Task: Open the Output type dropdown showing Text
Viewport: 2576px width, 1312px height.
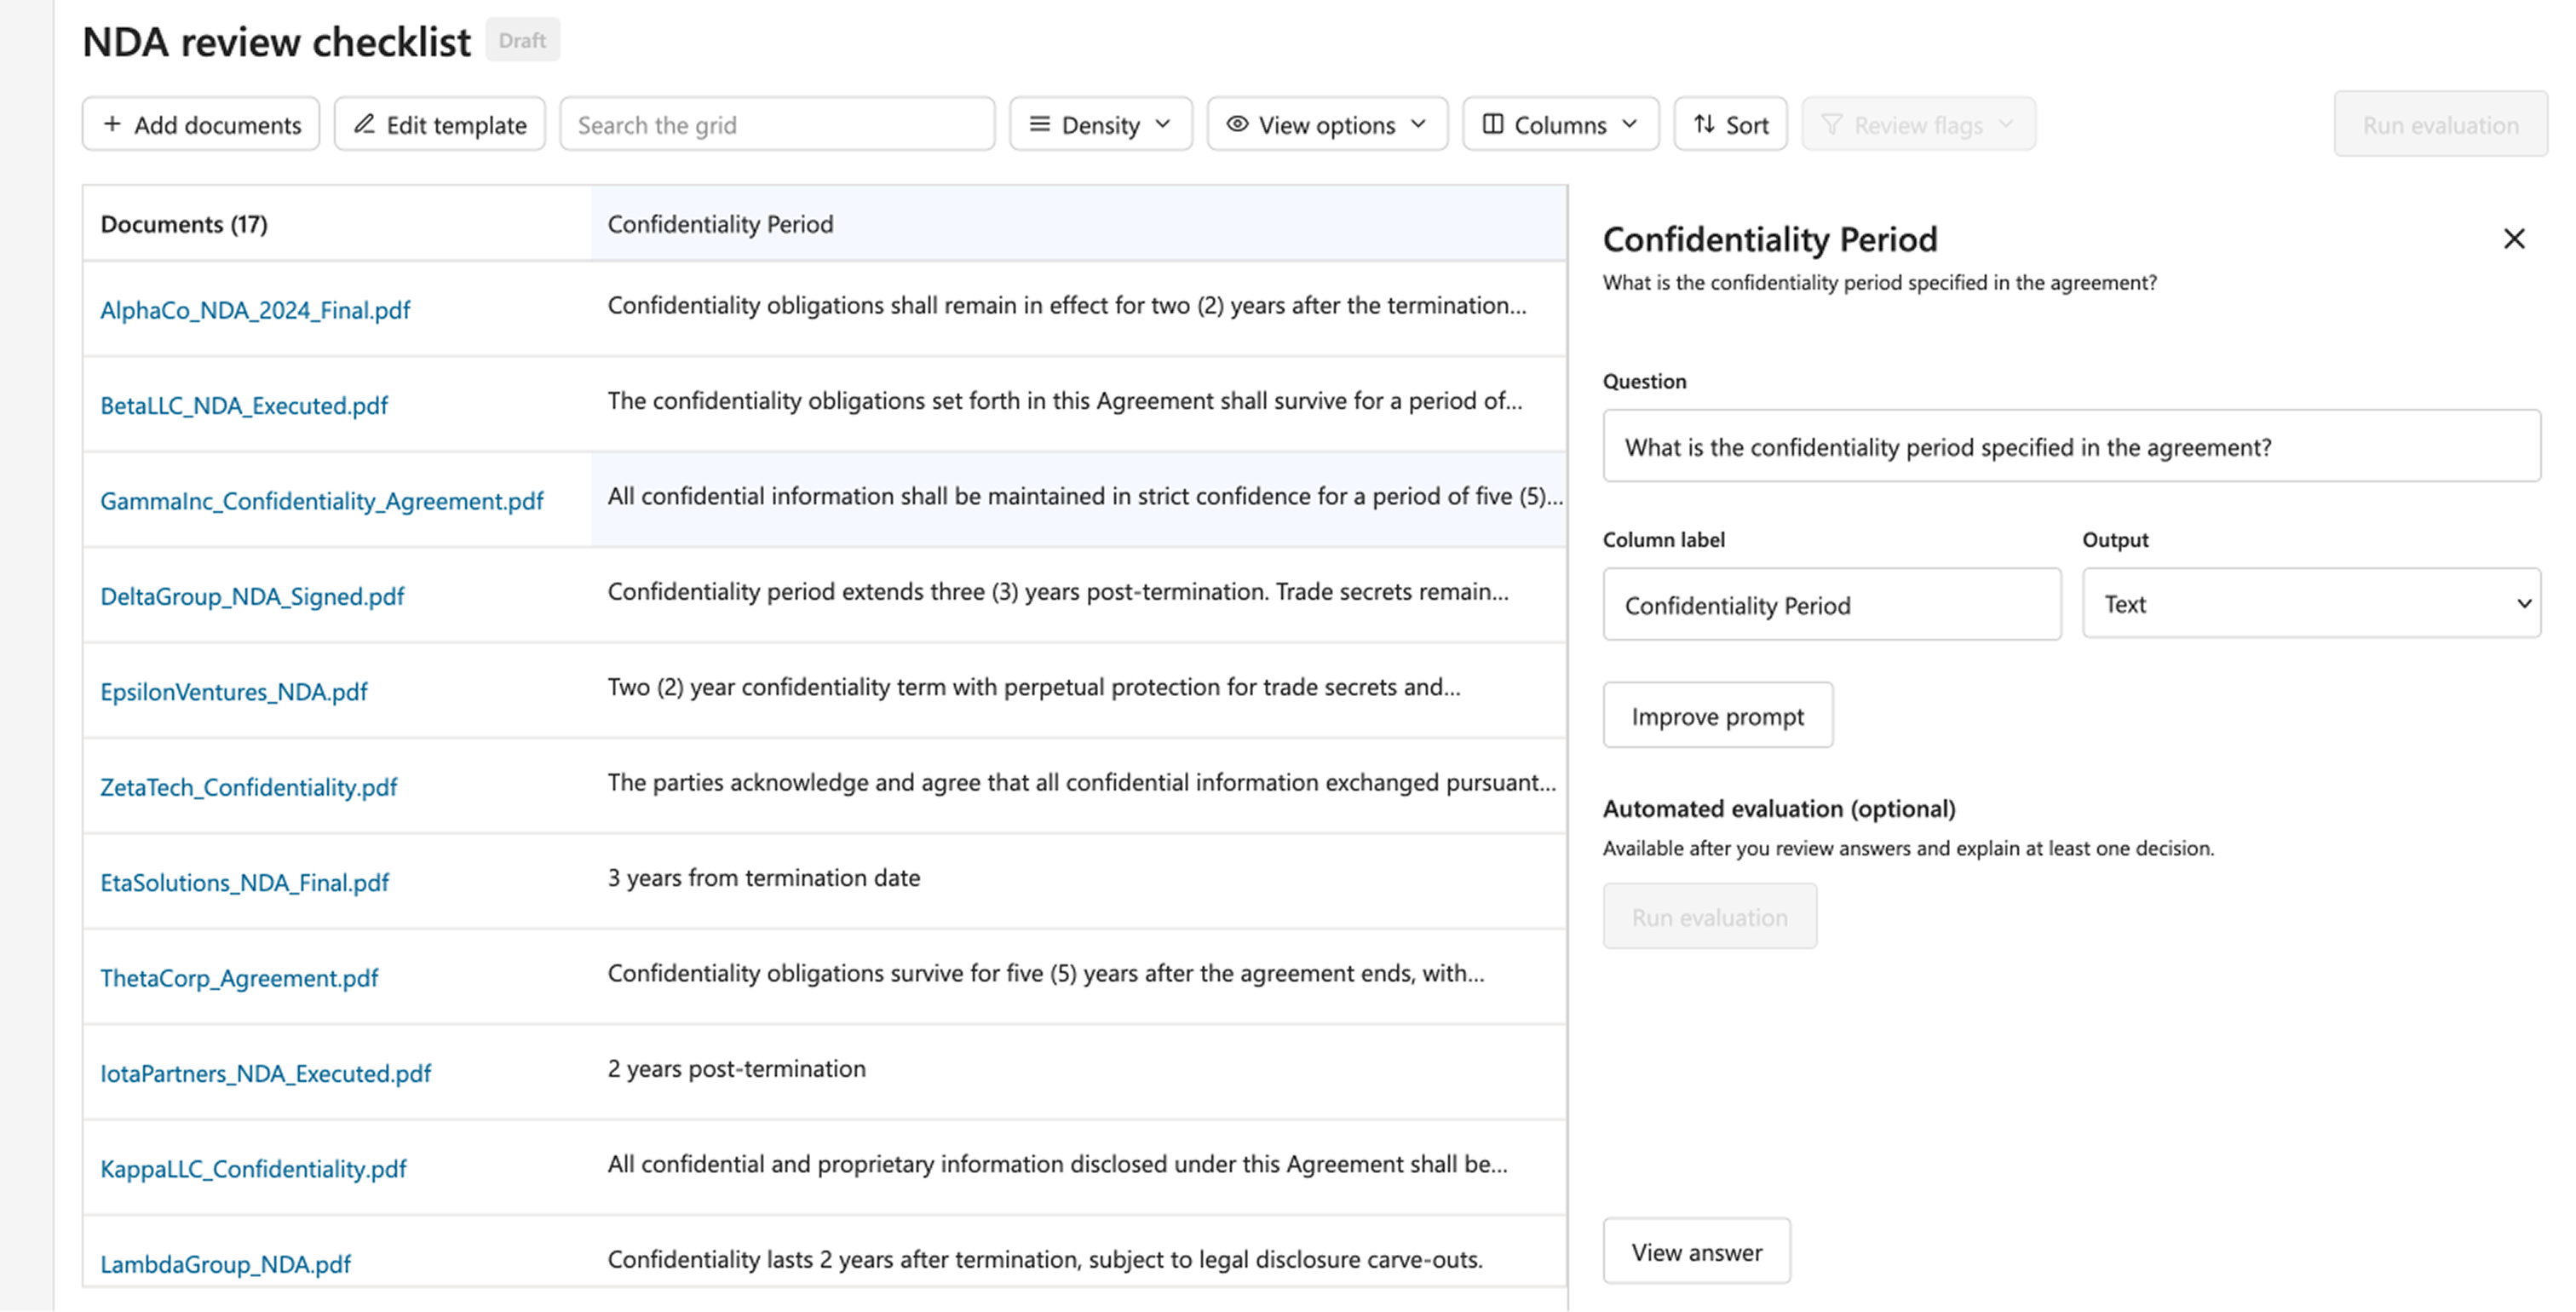Action: pos(2310,603)
